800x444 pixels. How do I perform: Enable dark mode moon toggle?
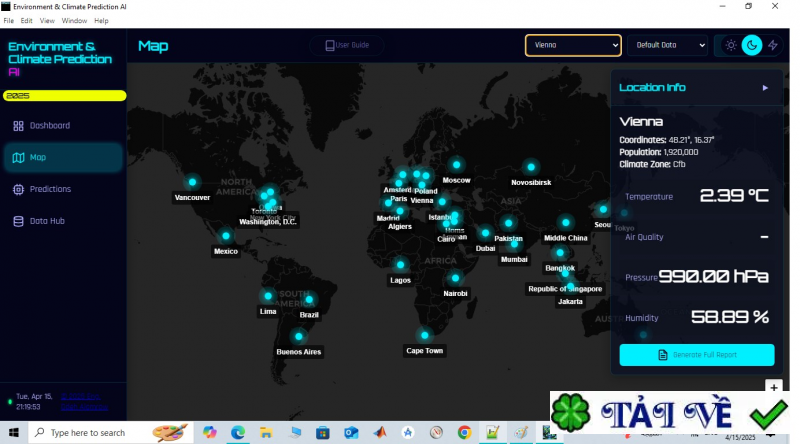click(752, 45)
